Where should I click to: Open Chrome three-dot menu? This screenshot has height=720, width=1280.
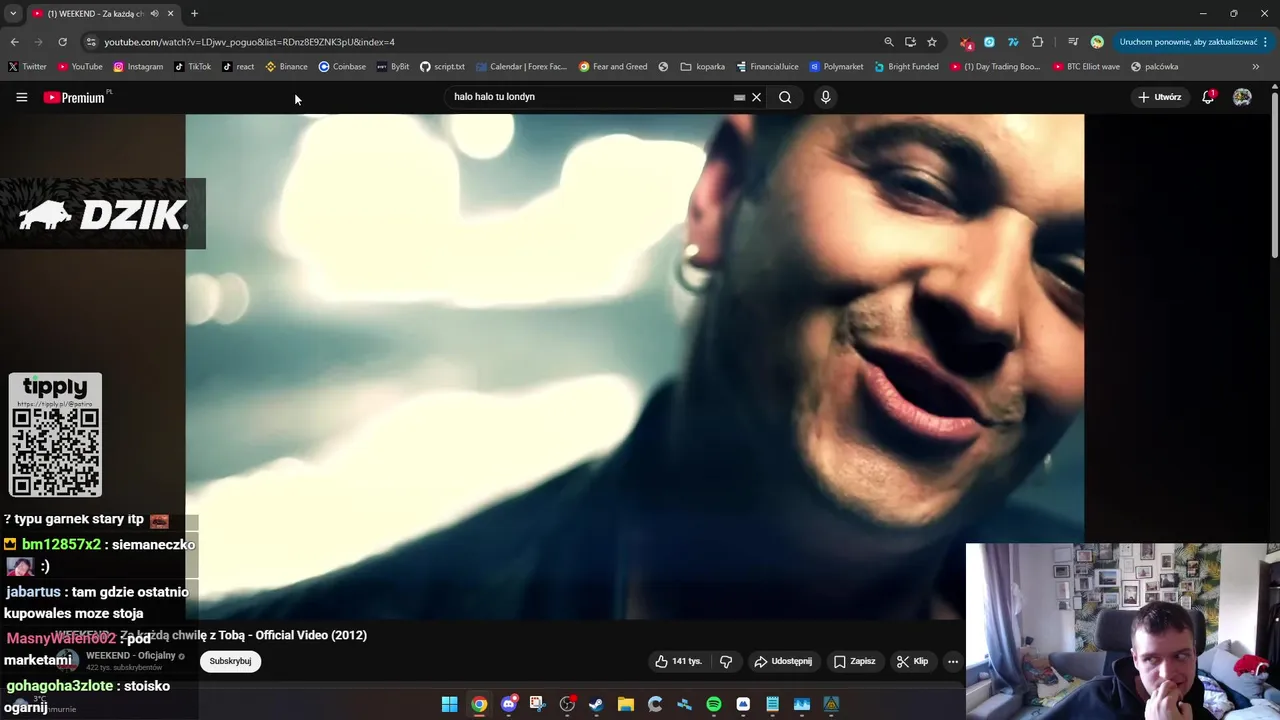pos(1266,42)
